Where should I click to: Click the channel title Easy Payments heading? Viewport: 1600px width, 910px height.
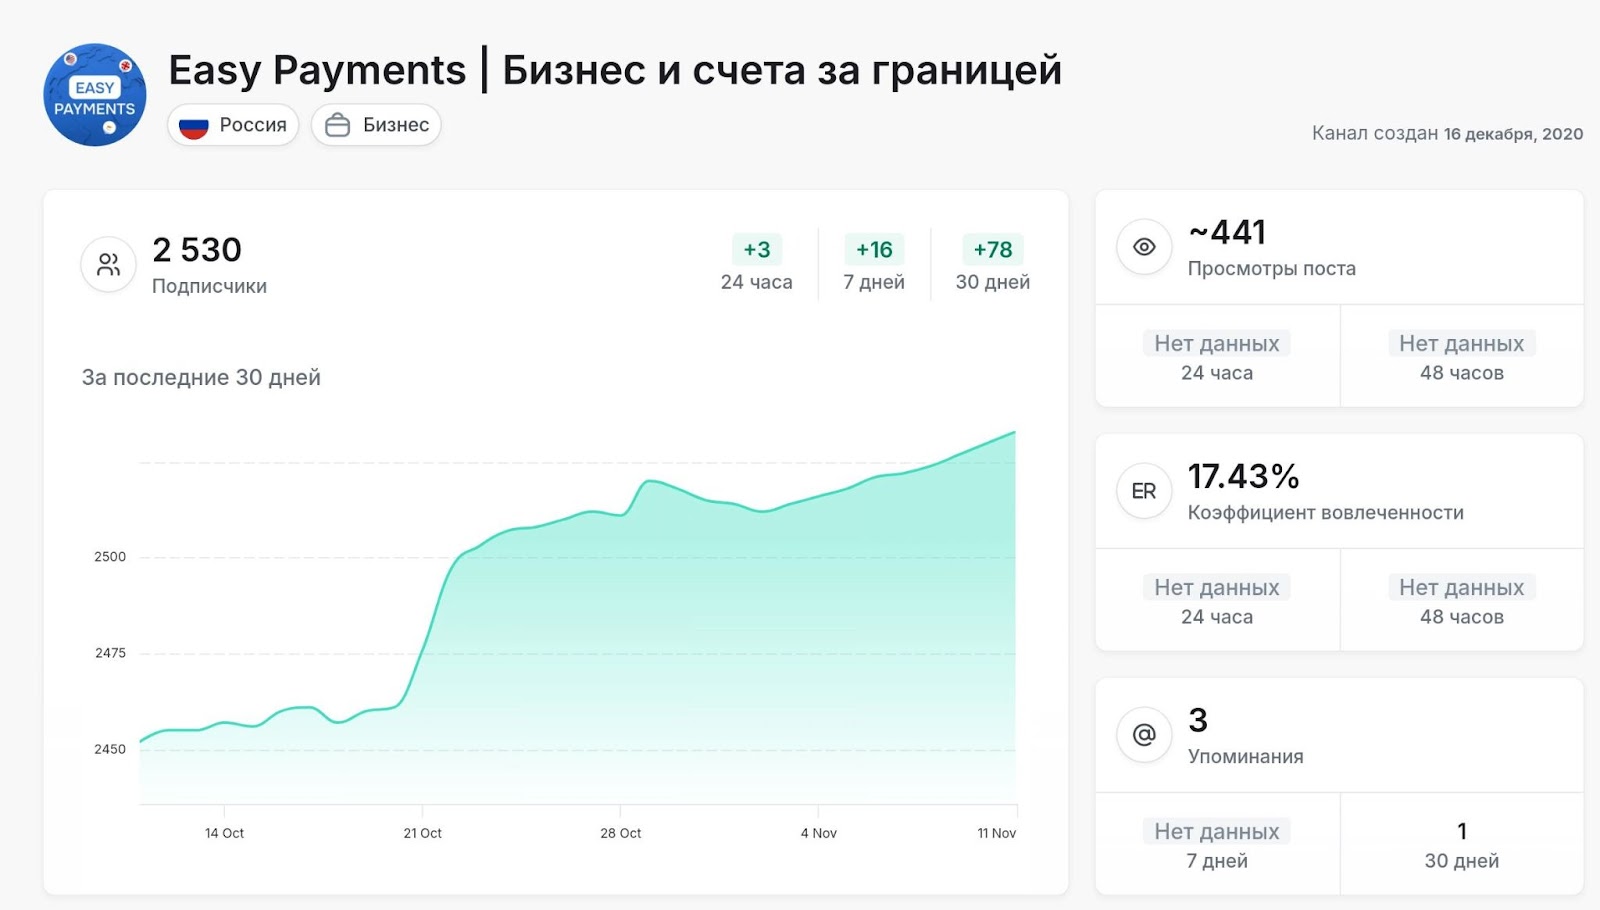(x=614, y=70)
